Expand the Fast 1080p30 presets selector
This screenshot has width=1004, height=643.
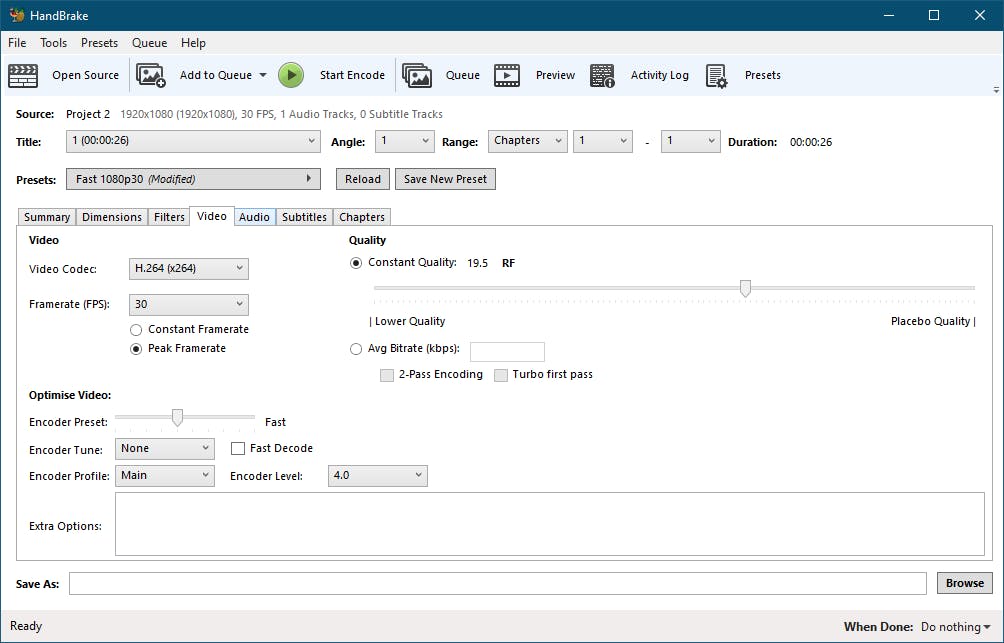tap(193, 179)
